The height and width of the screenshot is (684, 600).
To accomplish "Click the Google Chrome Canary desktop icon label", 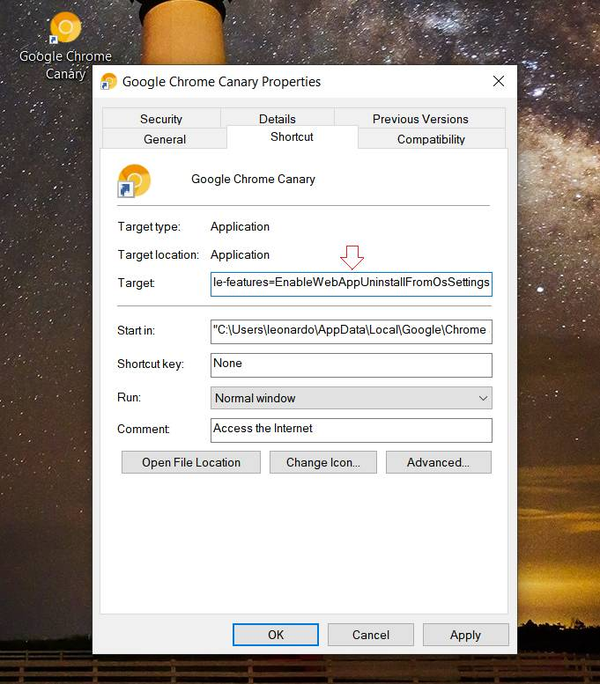I will pyautogui.click(x=65, y=65).
